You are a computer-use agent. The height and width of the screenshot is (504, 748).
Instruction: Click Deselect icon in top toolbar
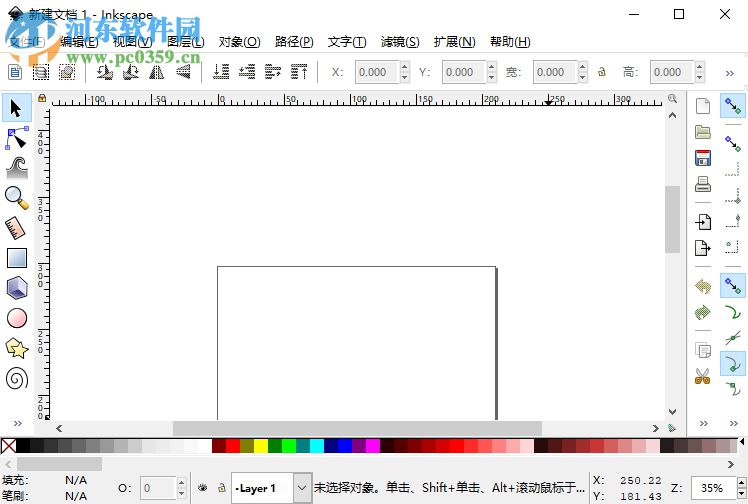[x=67, y=72]
